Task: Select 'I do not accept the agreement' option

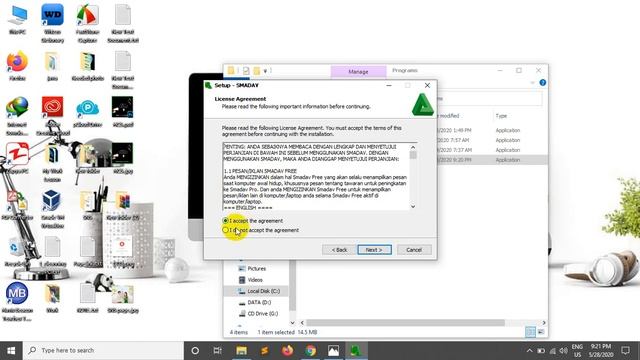Action: (x=225, y=230)
